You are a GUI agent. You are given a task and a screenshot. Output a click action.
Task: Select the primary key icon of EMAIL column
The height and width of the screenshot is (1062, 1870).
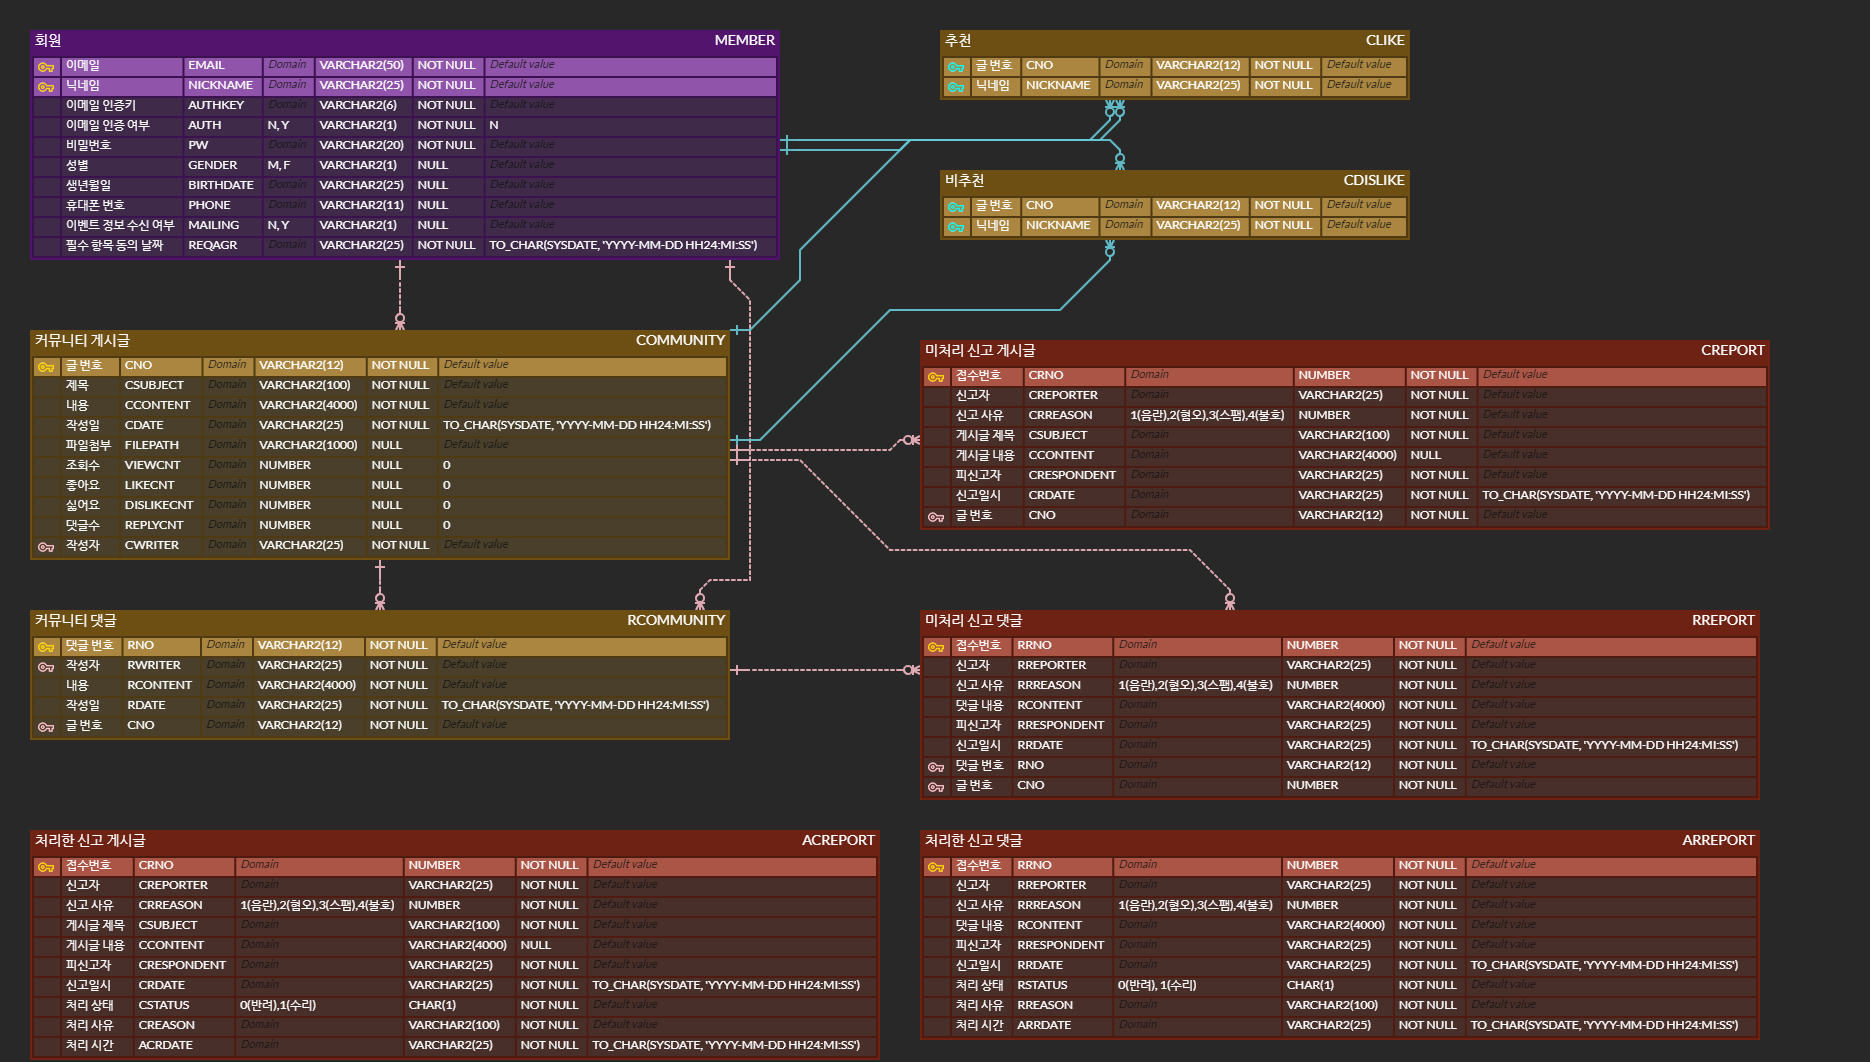tap(44, 65)
